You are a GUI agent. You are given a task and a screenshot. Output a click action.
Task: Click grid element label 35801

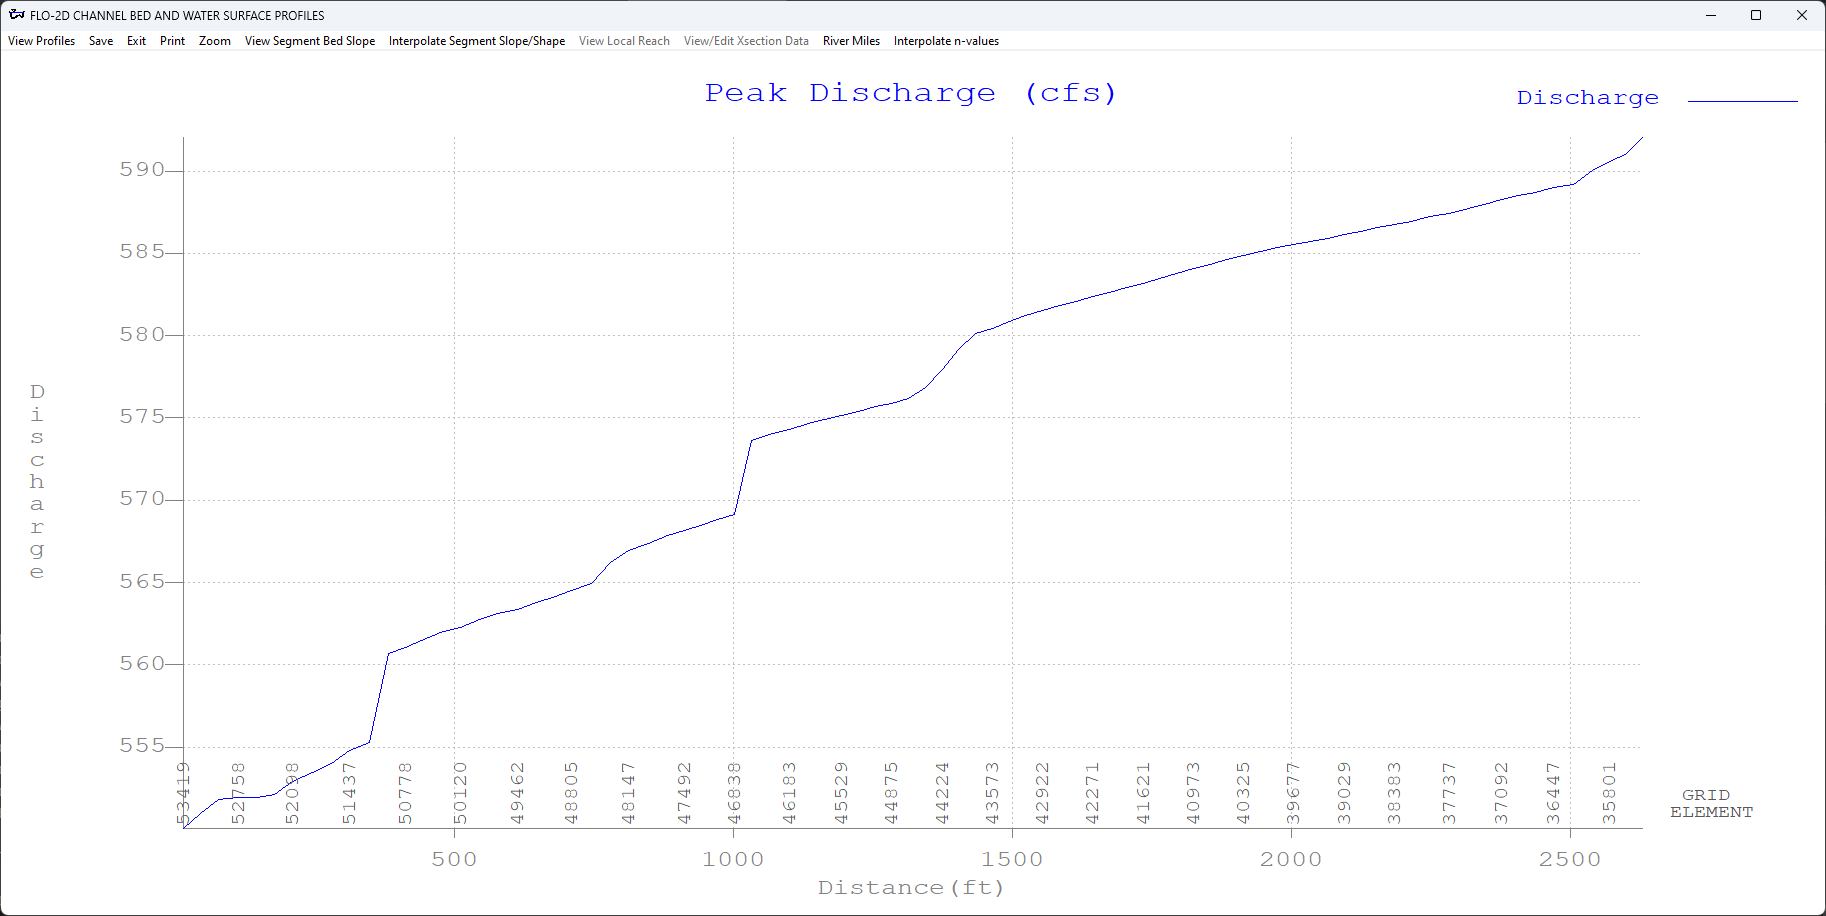coord(1609,795)
